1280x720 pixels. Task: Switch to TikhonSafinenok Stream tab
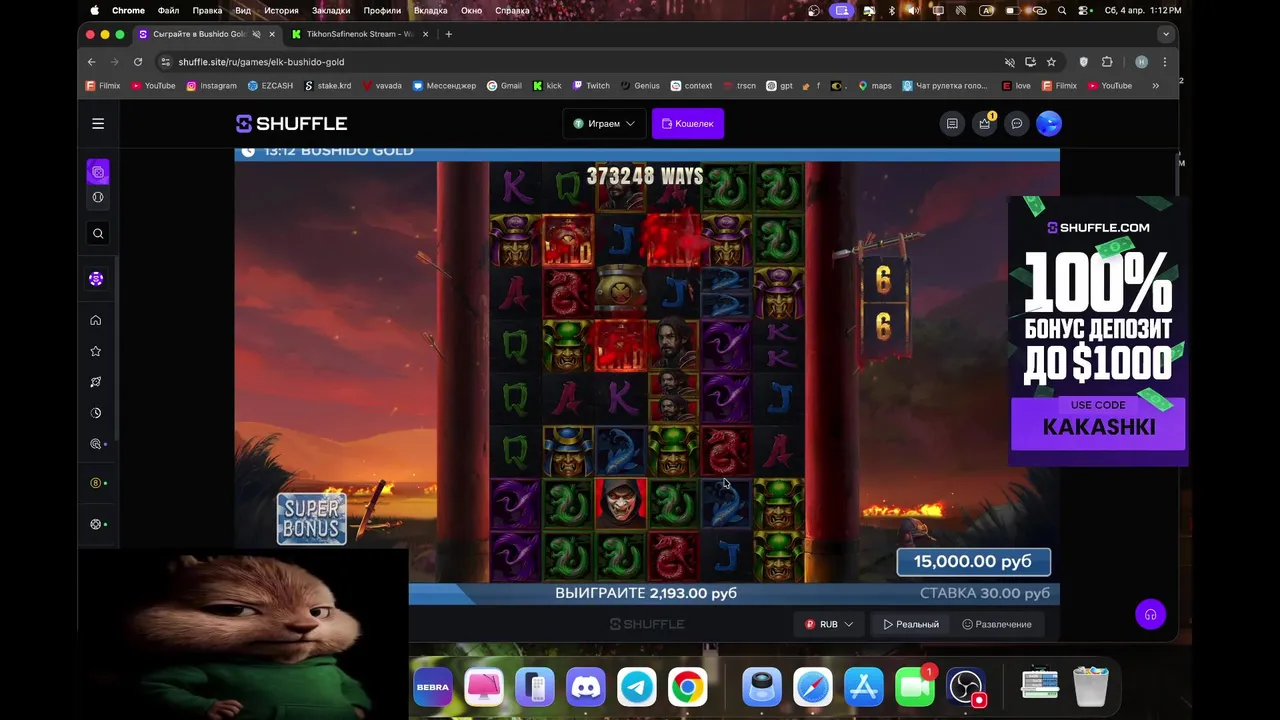pos(360,34)
